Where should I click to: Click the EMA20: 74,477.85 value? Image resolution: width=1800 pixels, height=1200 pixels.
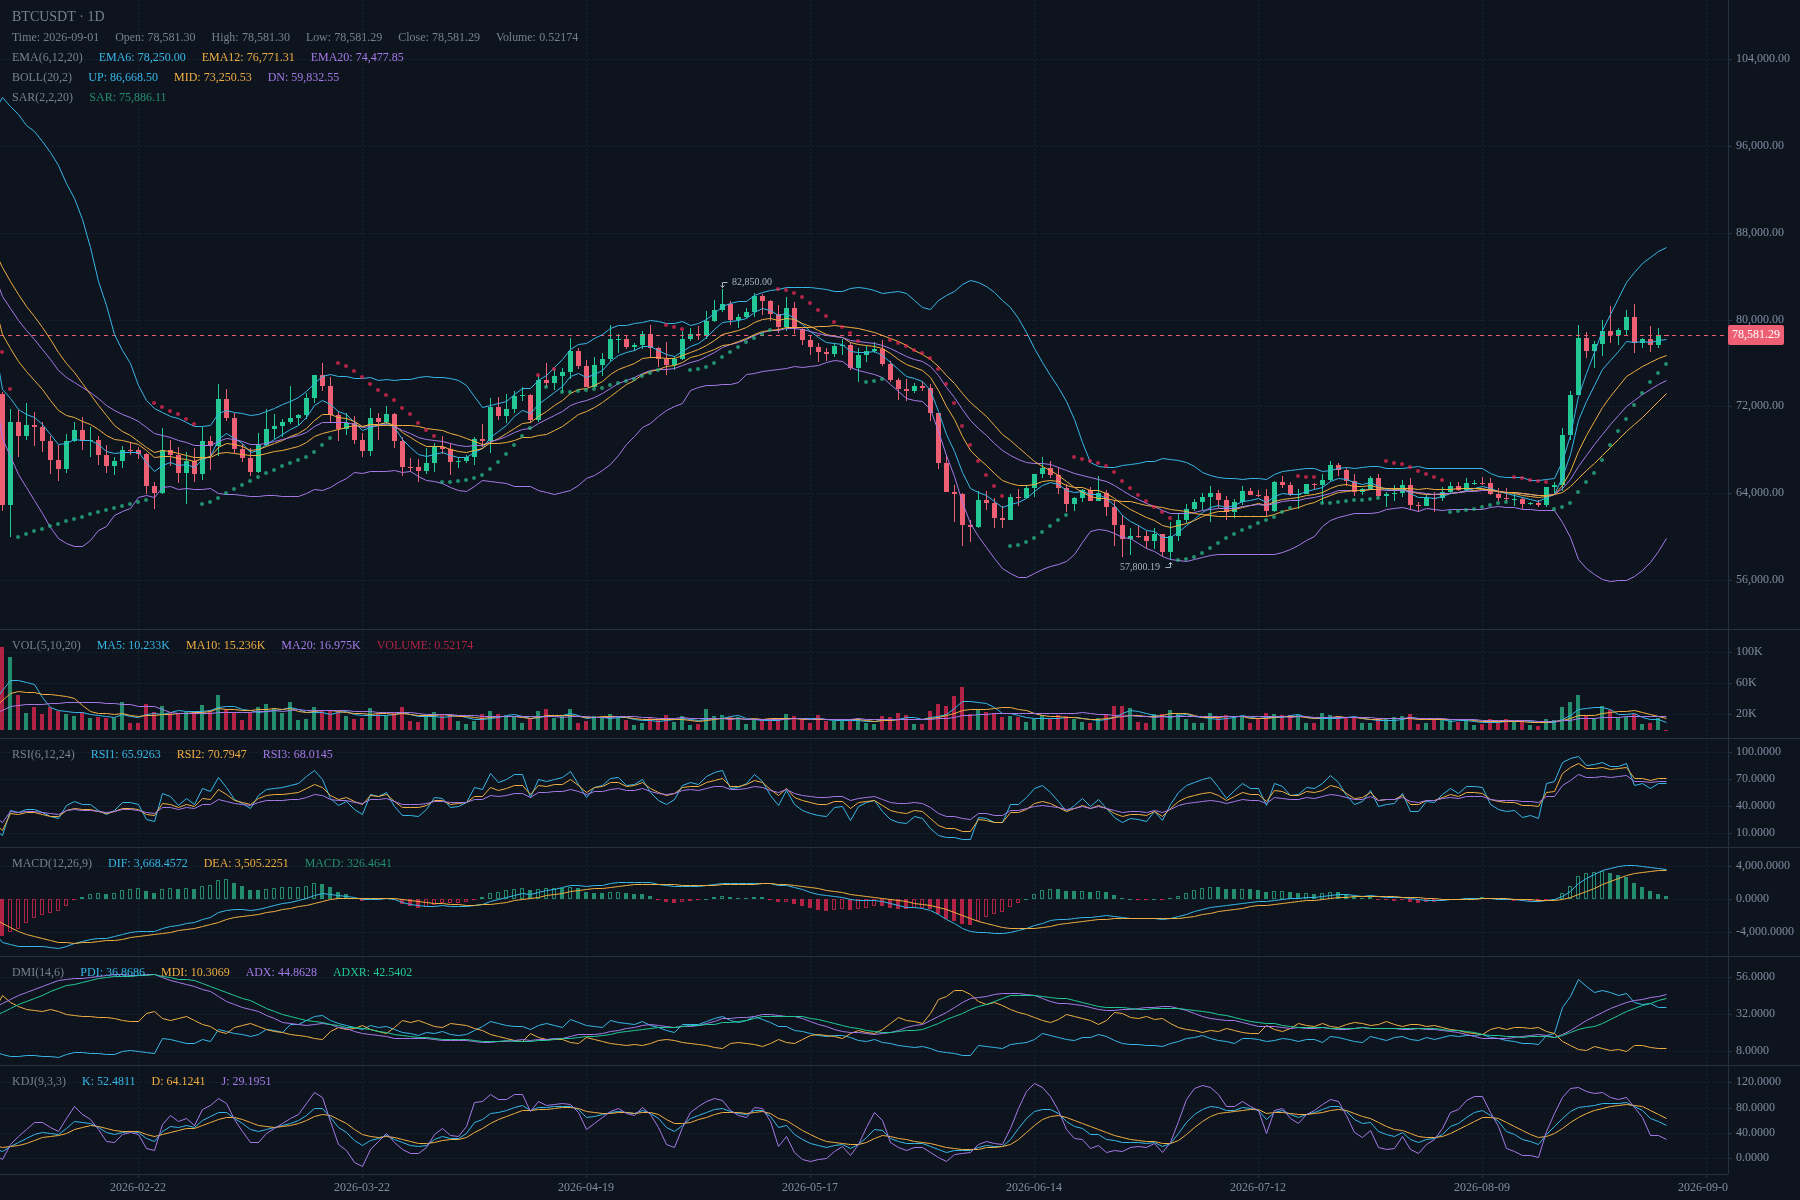[x=357, y=57]
